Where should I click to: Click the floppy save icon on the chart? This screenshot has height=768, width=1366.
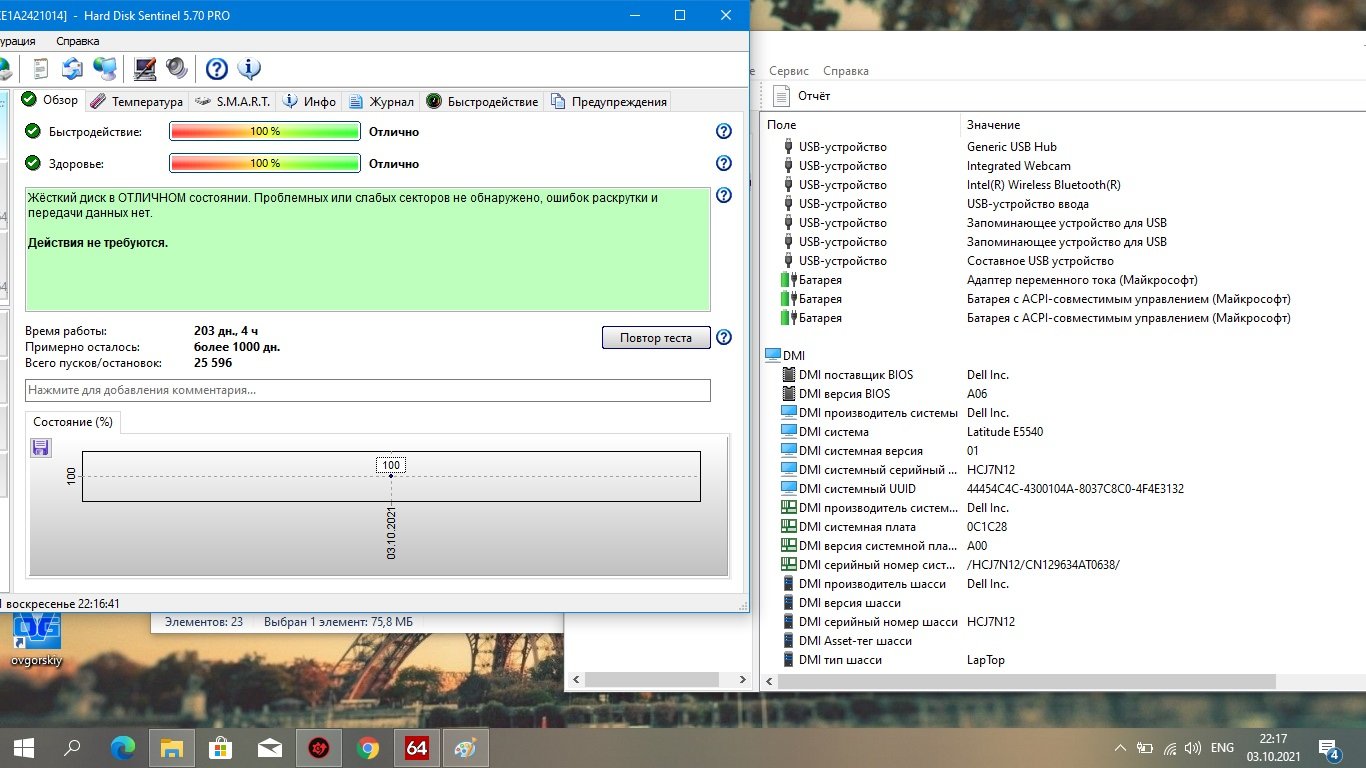tap(41, 447)
